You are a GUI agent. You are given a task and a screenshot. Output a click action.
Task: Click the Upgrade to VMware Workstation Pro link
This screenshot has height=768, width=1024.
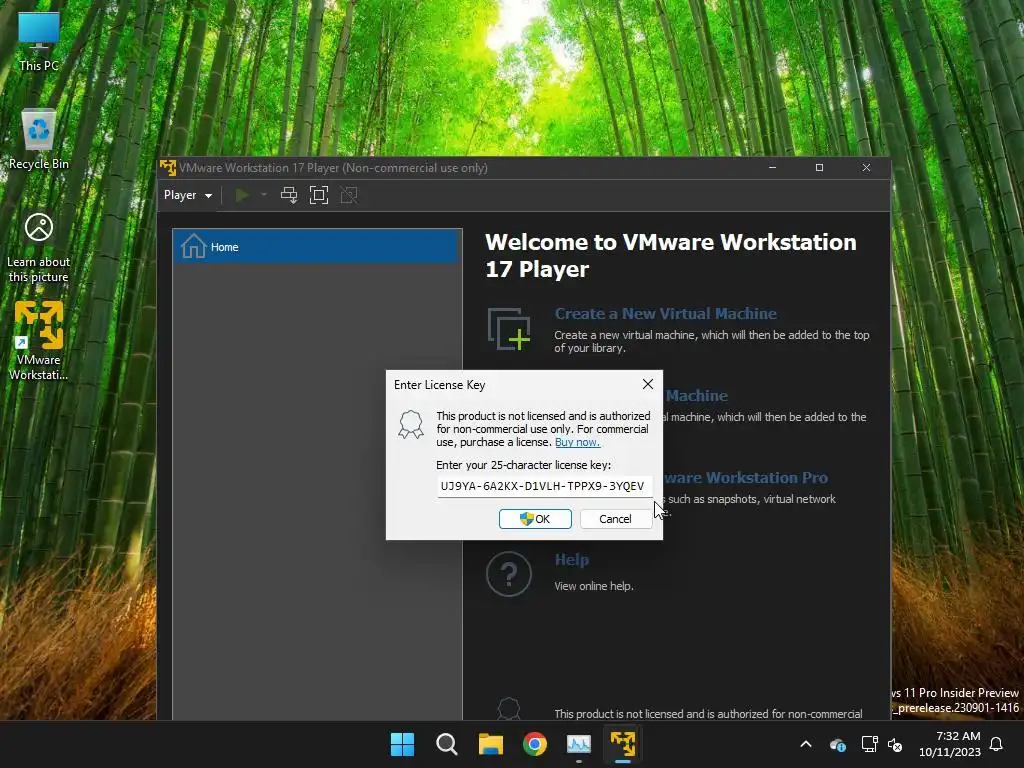point(745,477)
